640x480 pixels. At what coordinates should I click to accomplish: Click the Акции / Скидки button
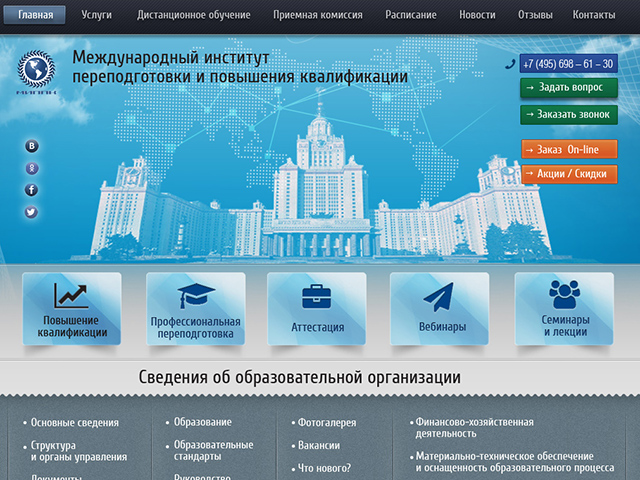569,174
